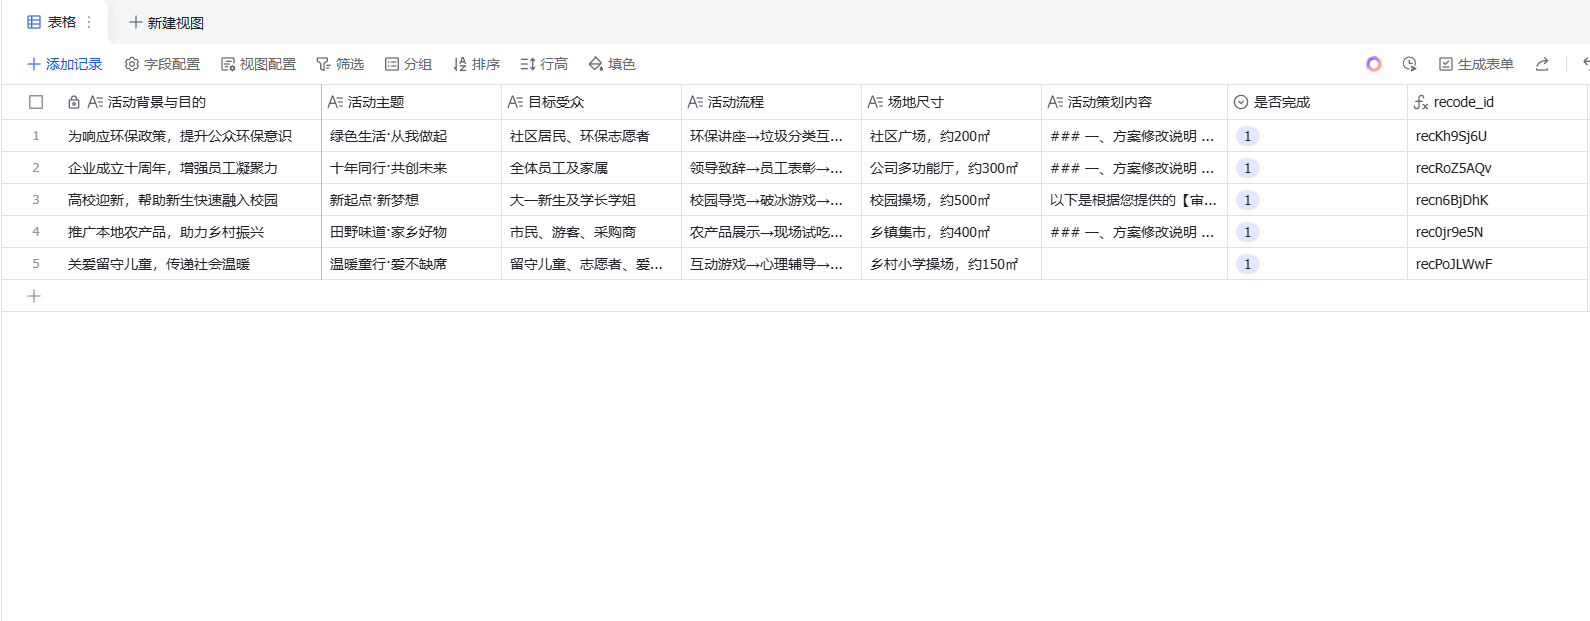Click the plus row below record 5

[34, 296]
